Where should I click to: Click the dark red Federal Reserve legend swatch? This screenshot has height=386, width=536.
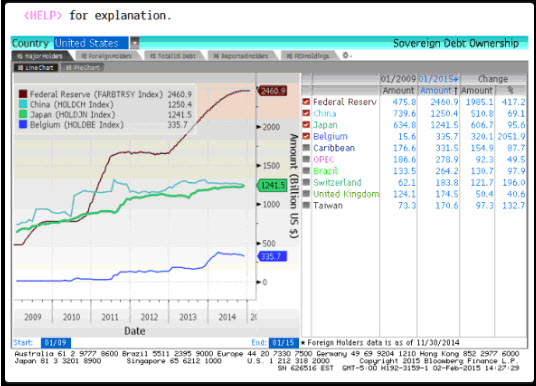pyautogui.click(x=23, y=94)
